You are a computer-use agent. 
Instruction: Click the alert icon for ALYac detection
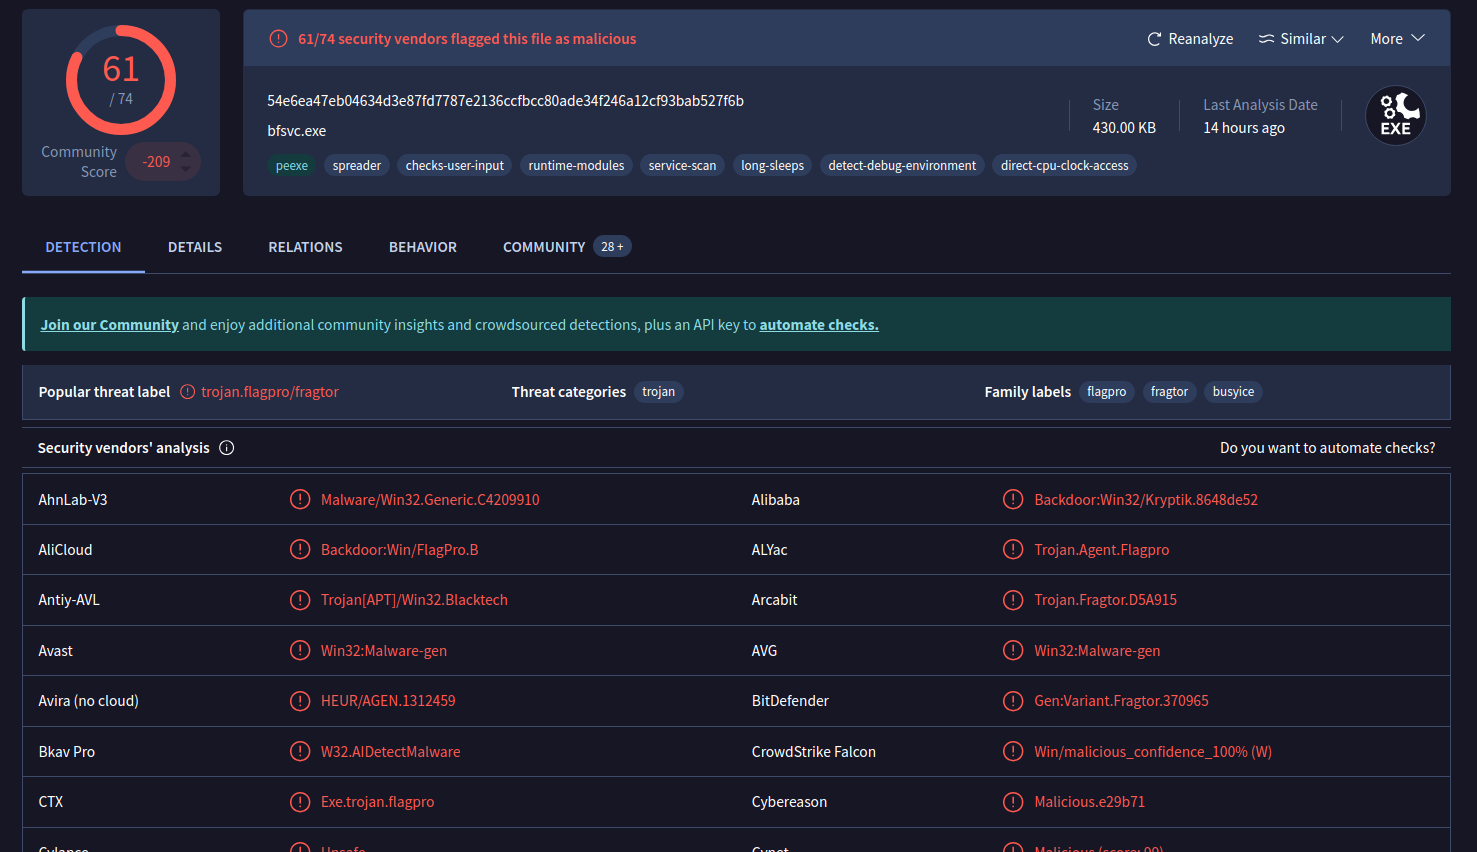pyautogui.click(x=1013, y=549)
